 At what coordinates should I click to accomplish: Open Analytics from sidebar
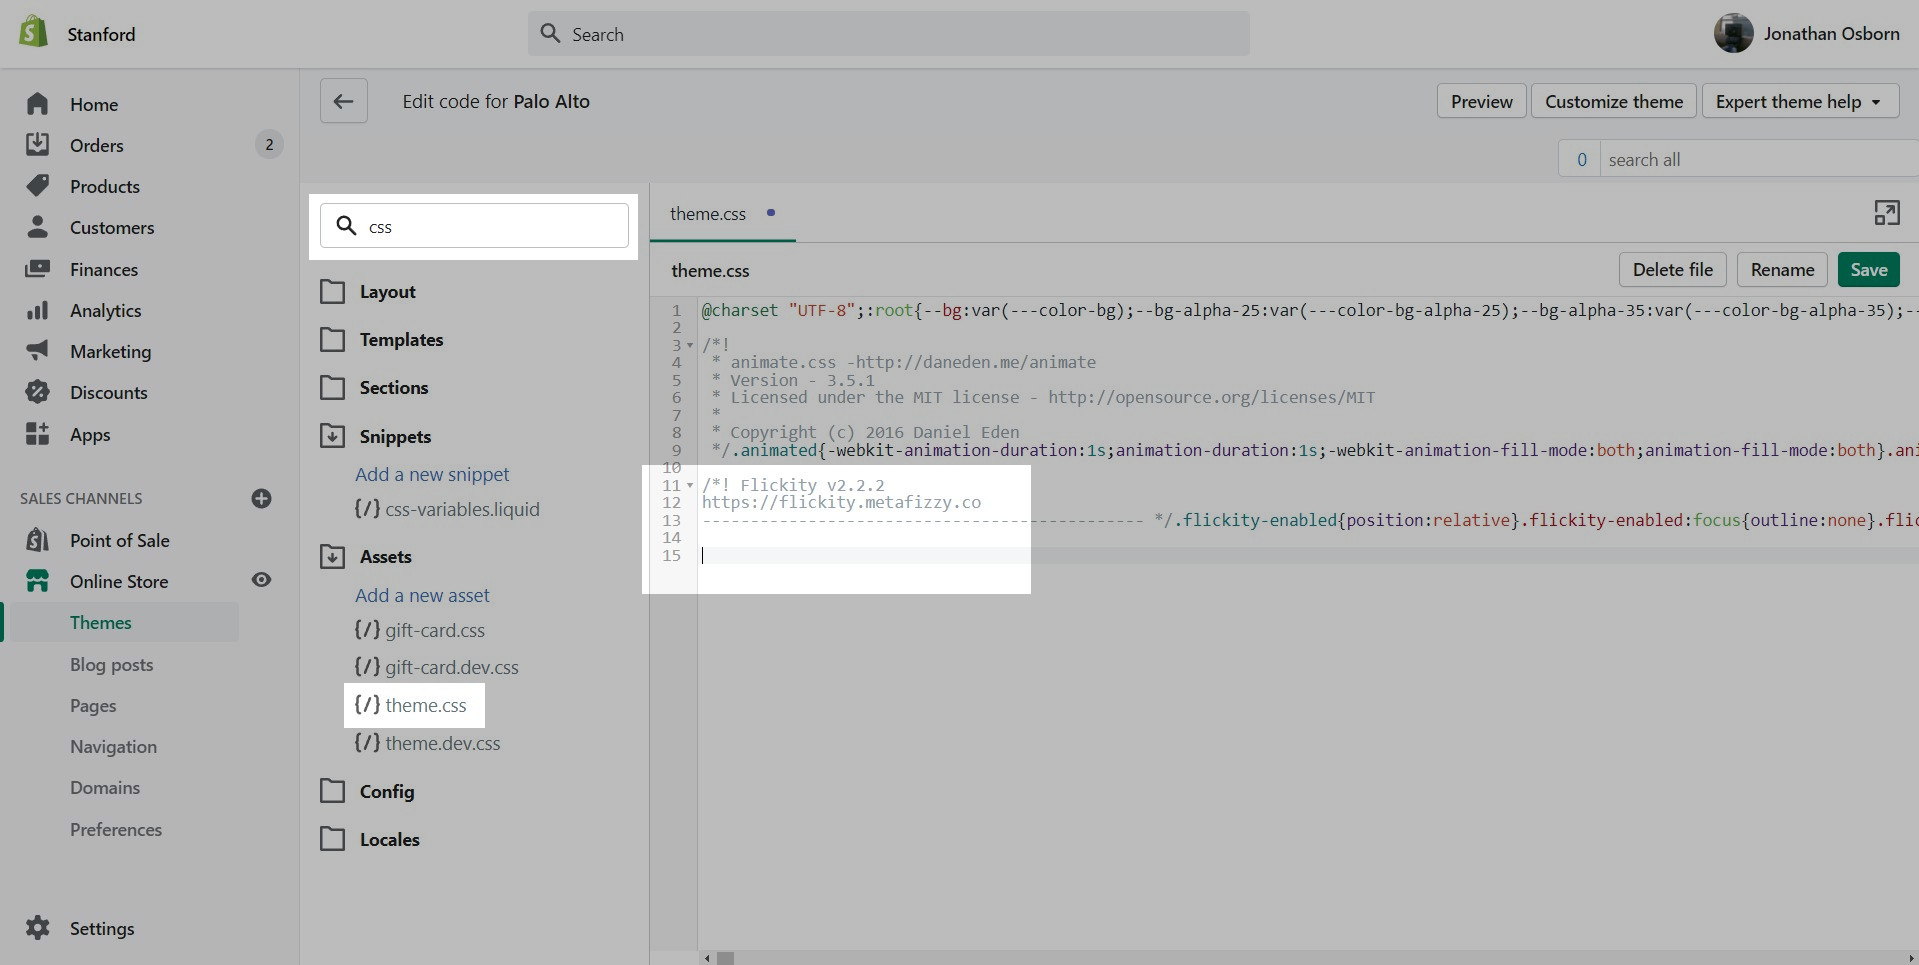(x=105, y=311)
